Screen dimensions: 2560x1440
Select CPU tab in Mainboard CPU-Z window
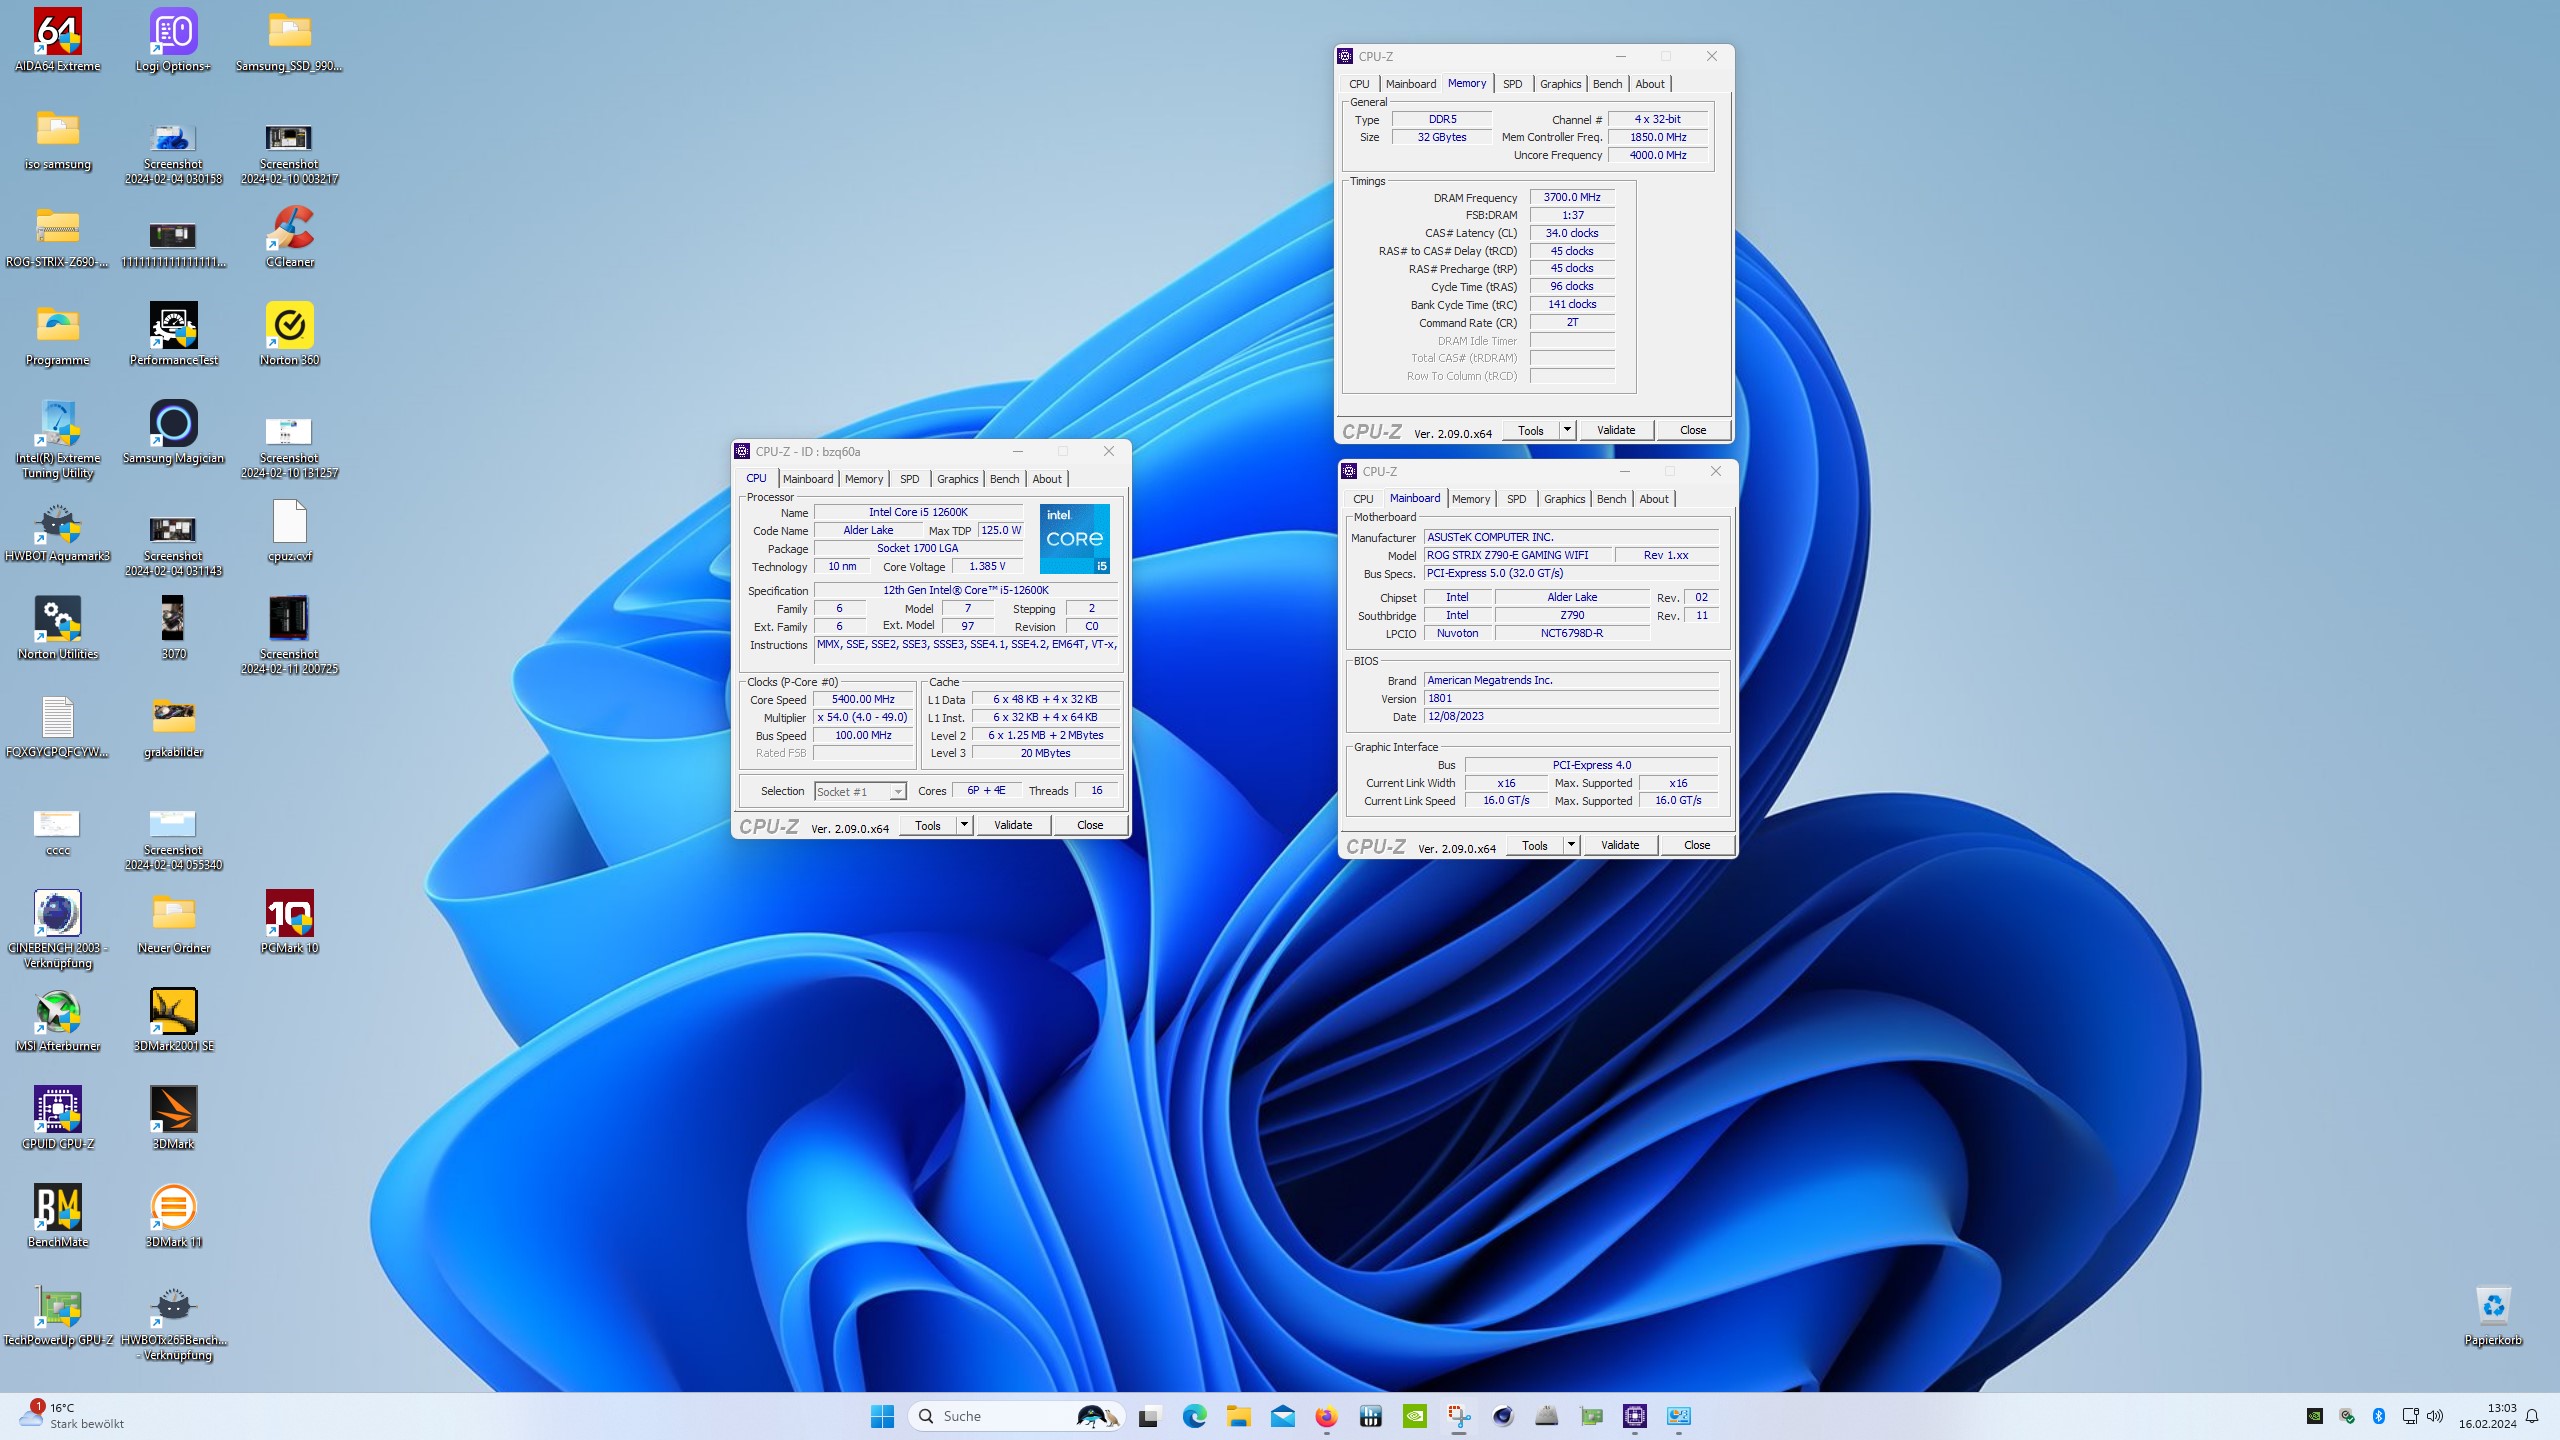click(1363, 499)
